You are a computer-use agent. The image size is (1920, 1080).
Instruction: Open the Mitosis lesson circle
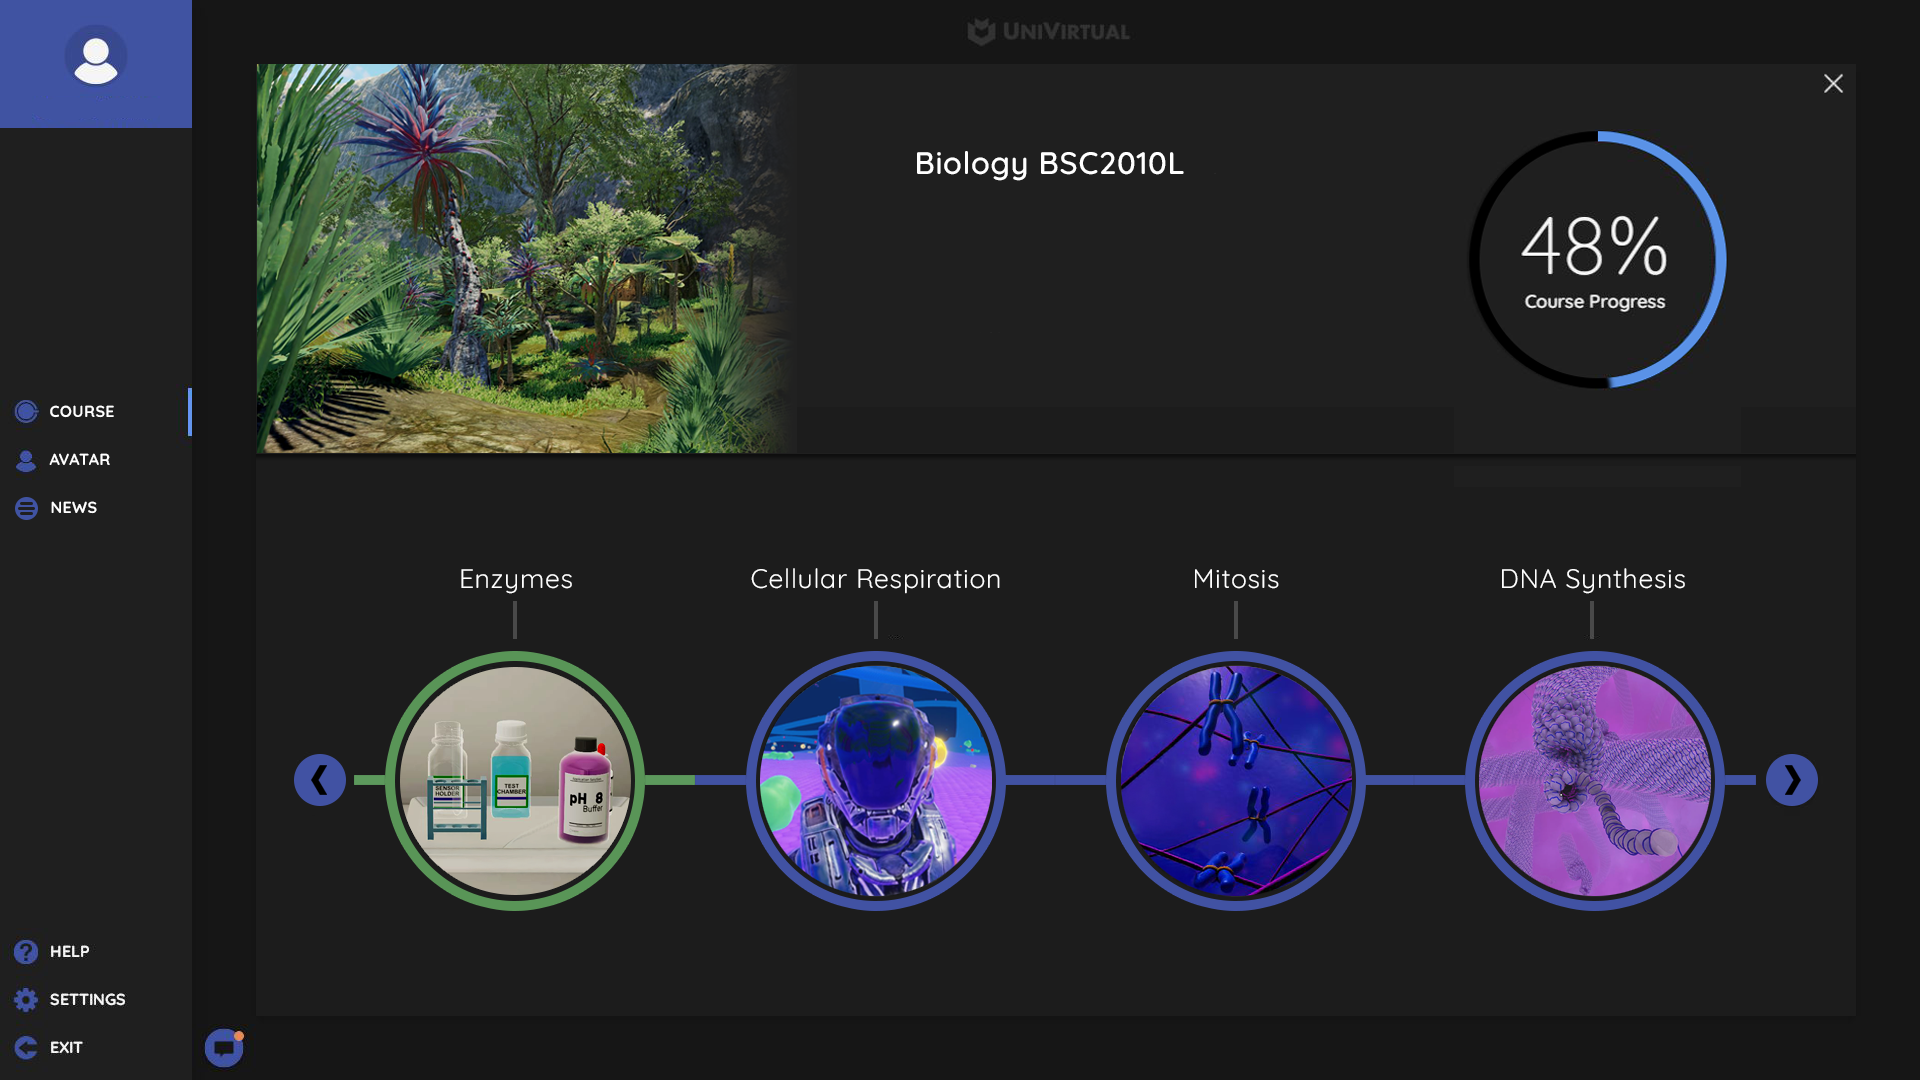(x=1236, y=780)
